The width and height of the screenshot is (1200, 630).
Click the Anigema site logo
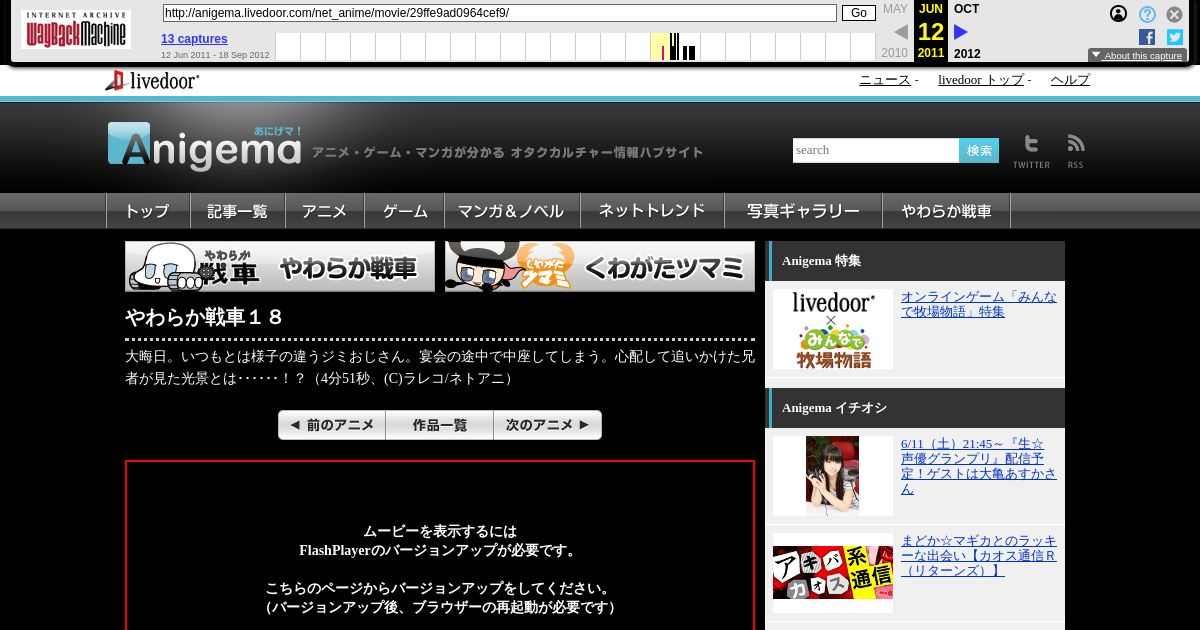(x=204, y=147)
